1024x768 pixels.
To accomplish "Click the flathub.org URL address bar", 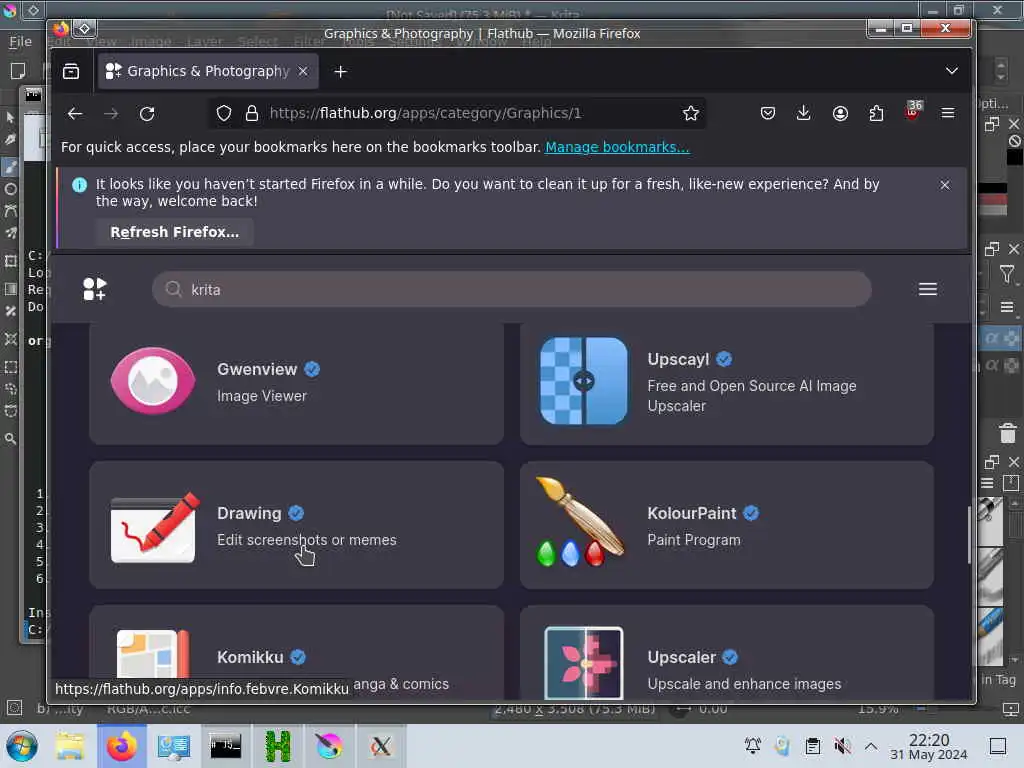I will pyautogui.click(x=457, y=114).
